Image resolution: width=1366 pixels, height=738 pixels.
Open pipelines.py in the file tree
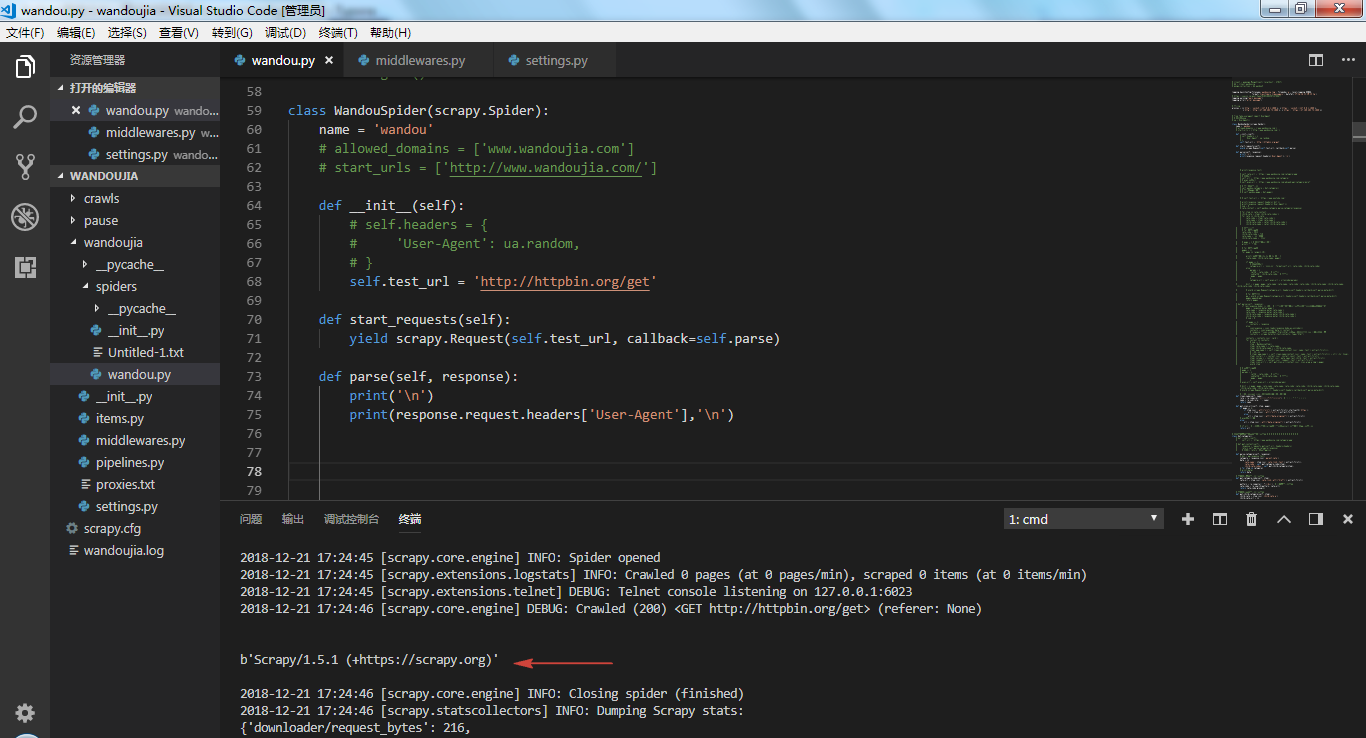pyautogui.click(x=135, y=462)
